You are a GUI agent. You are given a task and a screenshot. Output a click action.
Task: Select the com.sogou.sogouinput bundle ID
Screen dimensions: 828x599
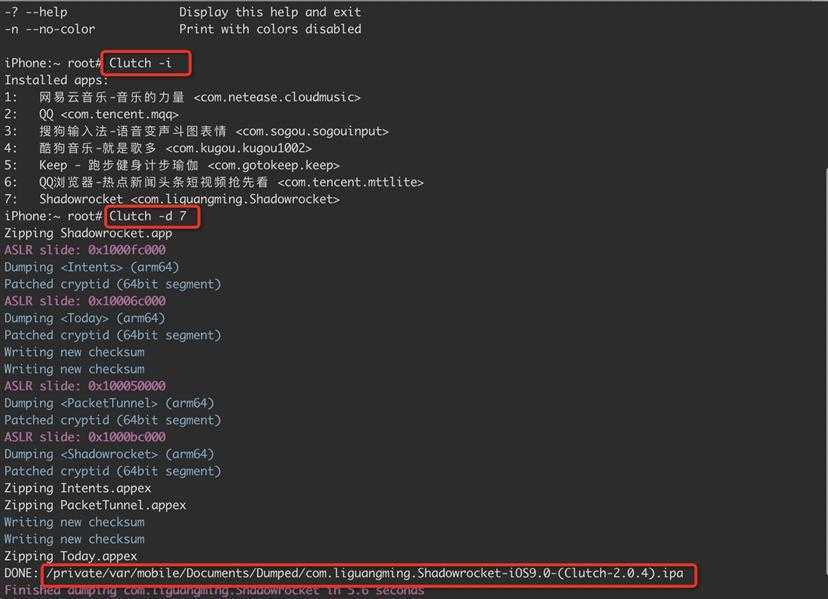point(312,131)
